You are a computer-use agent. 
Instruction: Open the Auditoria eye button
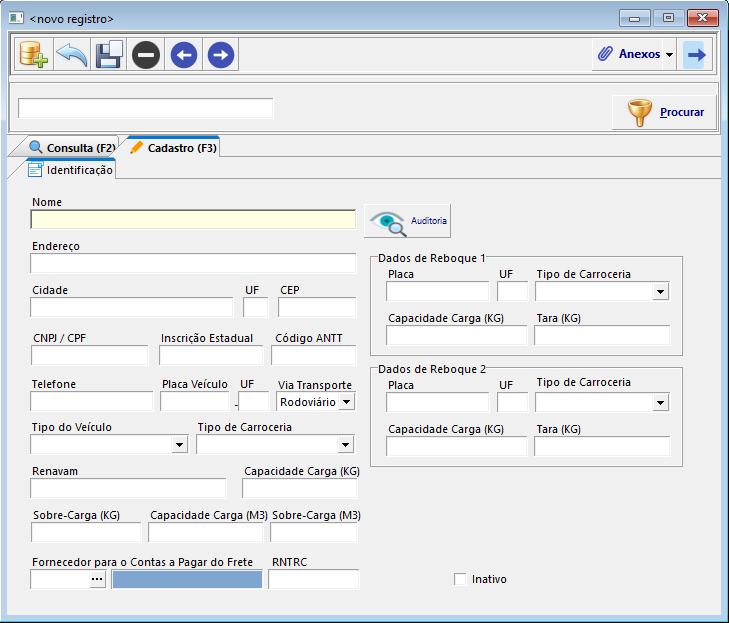pos(407,221)
